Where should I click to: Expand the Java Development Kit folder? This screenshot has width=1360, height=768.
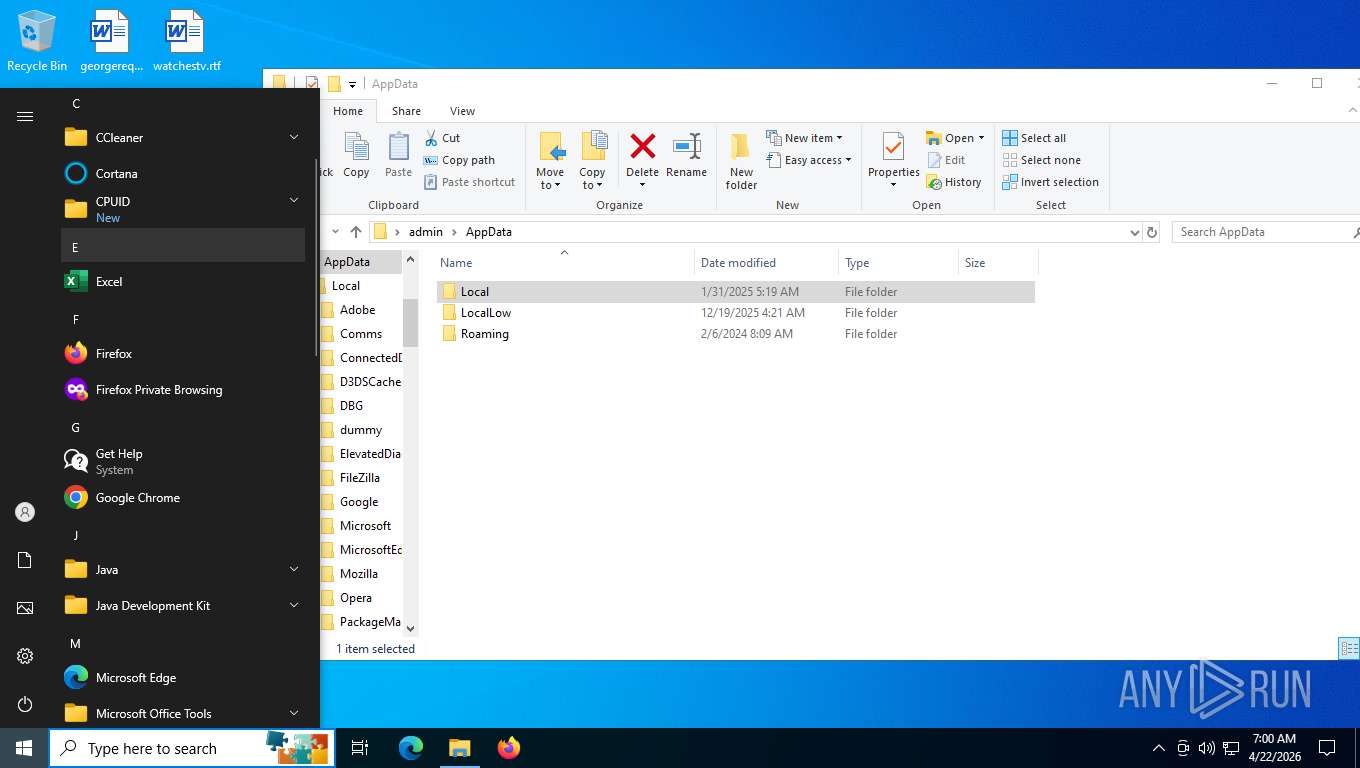click(183, 606)
